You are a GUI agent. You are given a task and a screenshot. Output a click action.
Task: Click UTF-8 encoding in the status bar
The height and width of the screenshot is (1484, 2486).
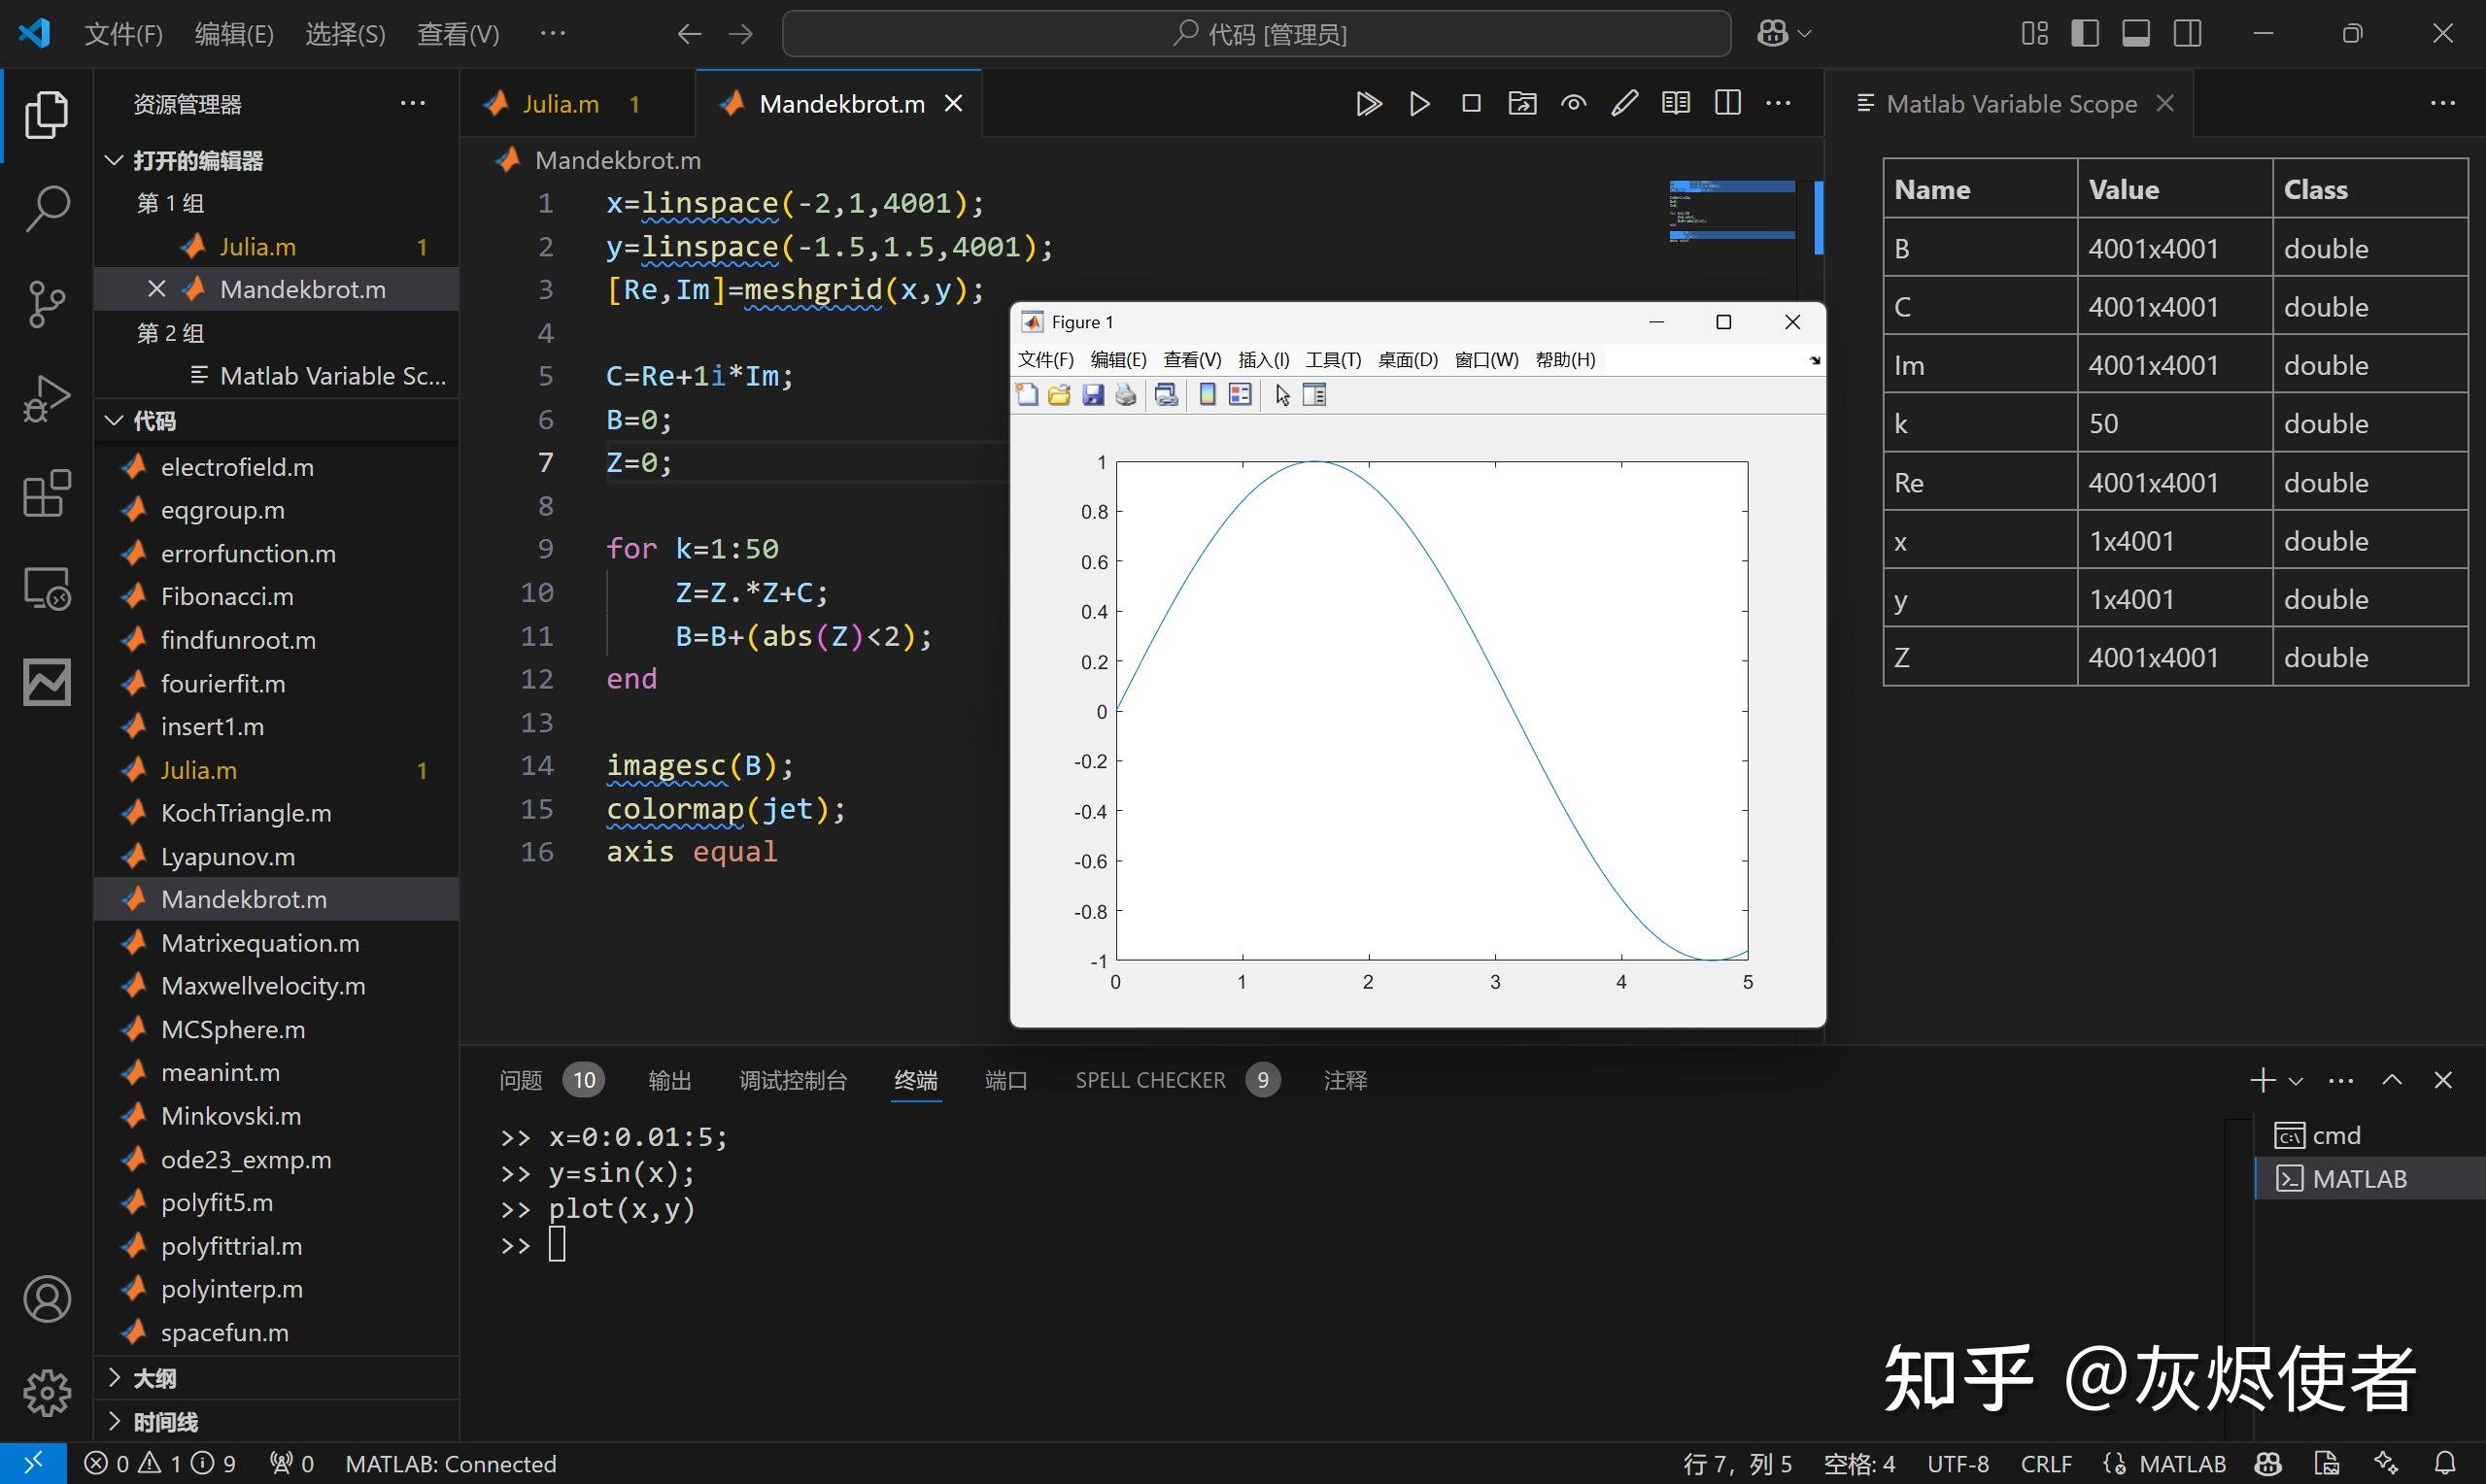1959,1464
